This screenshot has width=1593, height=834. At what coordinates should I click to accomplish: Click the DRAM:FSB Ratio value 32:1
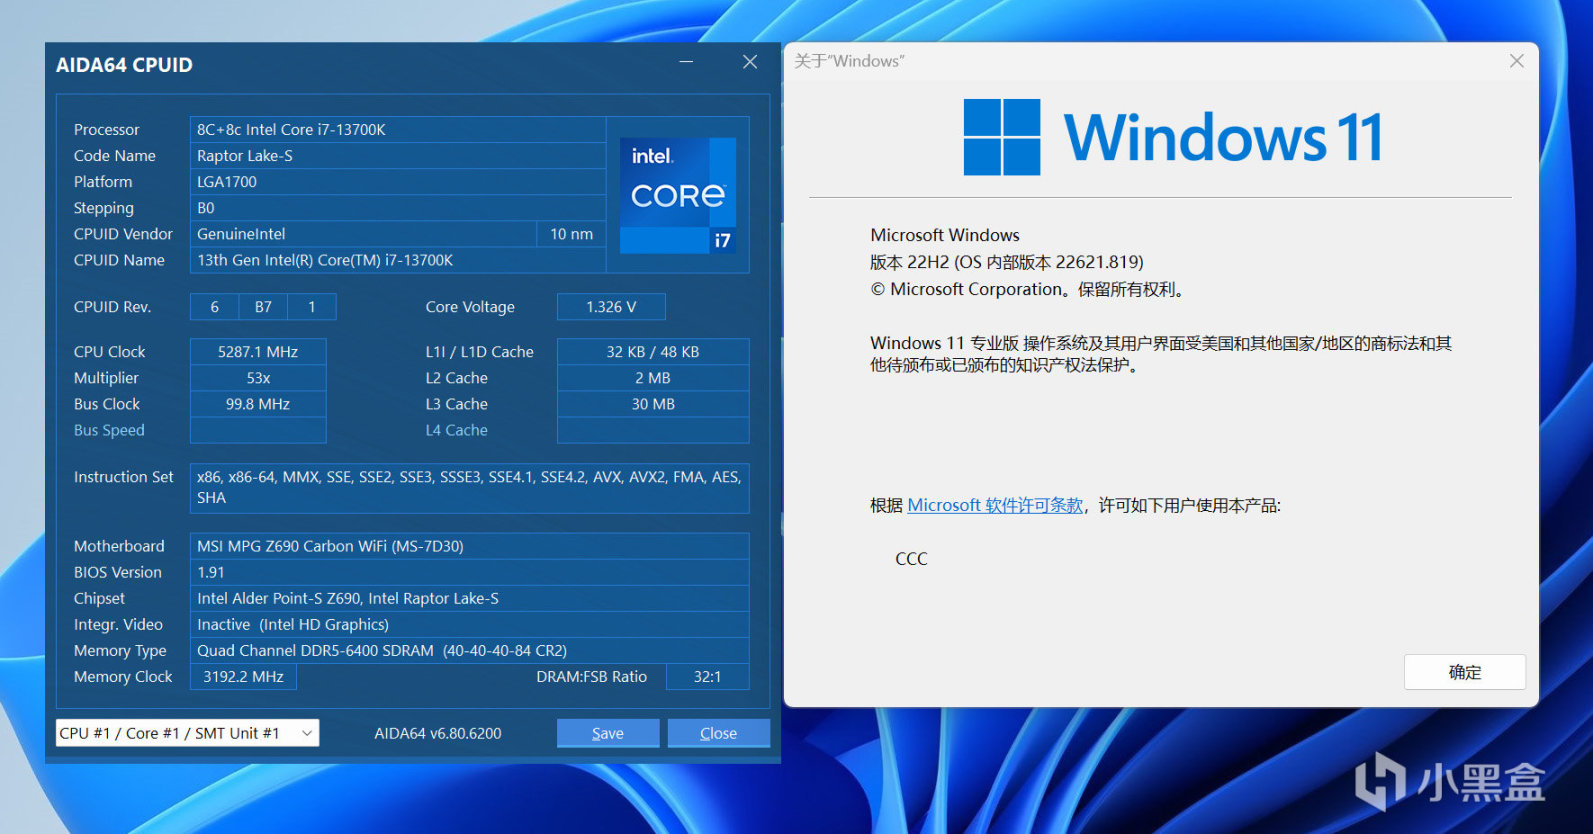click(x=708, y=677)
